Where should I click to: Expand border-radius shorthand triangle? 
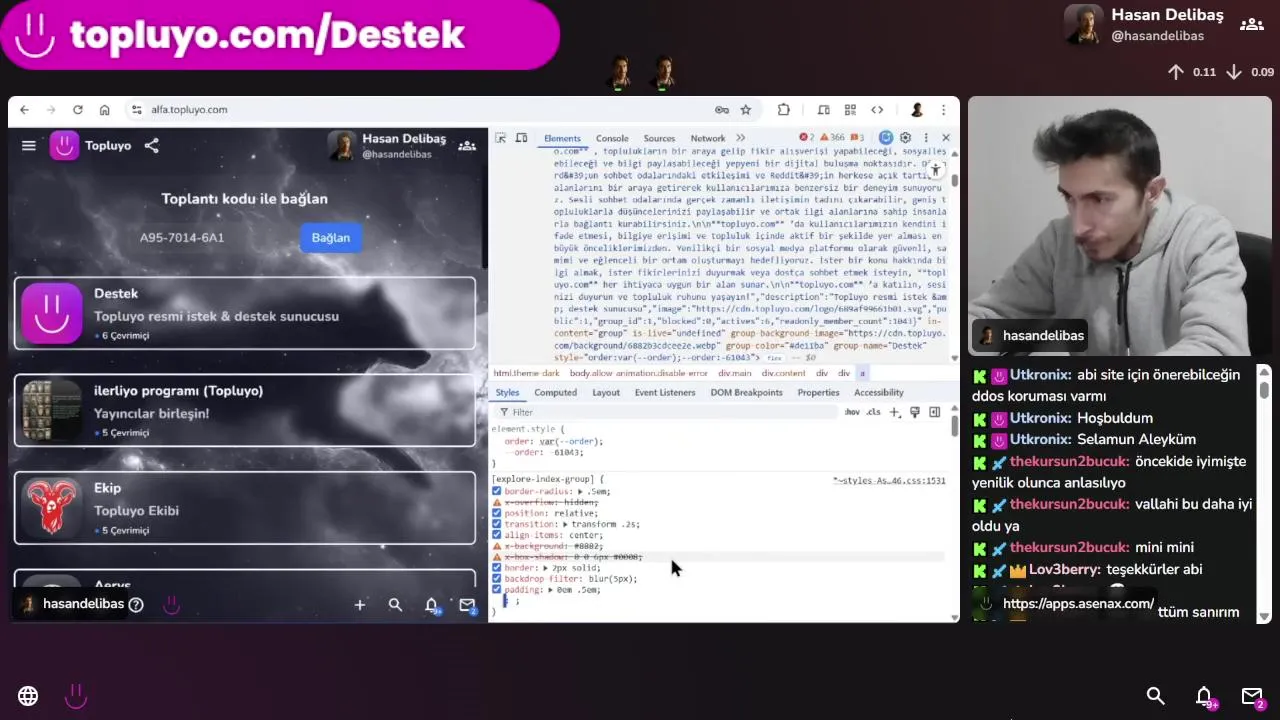pyautogui.click(x=580, y=492)
